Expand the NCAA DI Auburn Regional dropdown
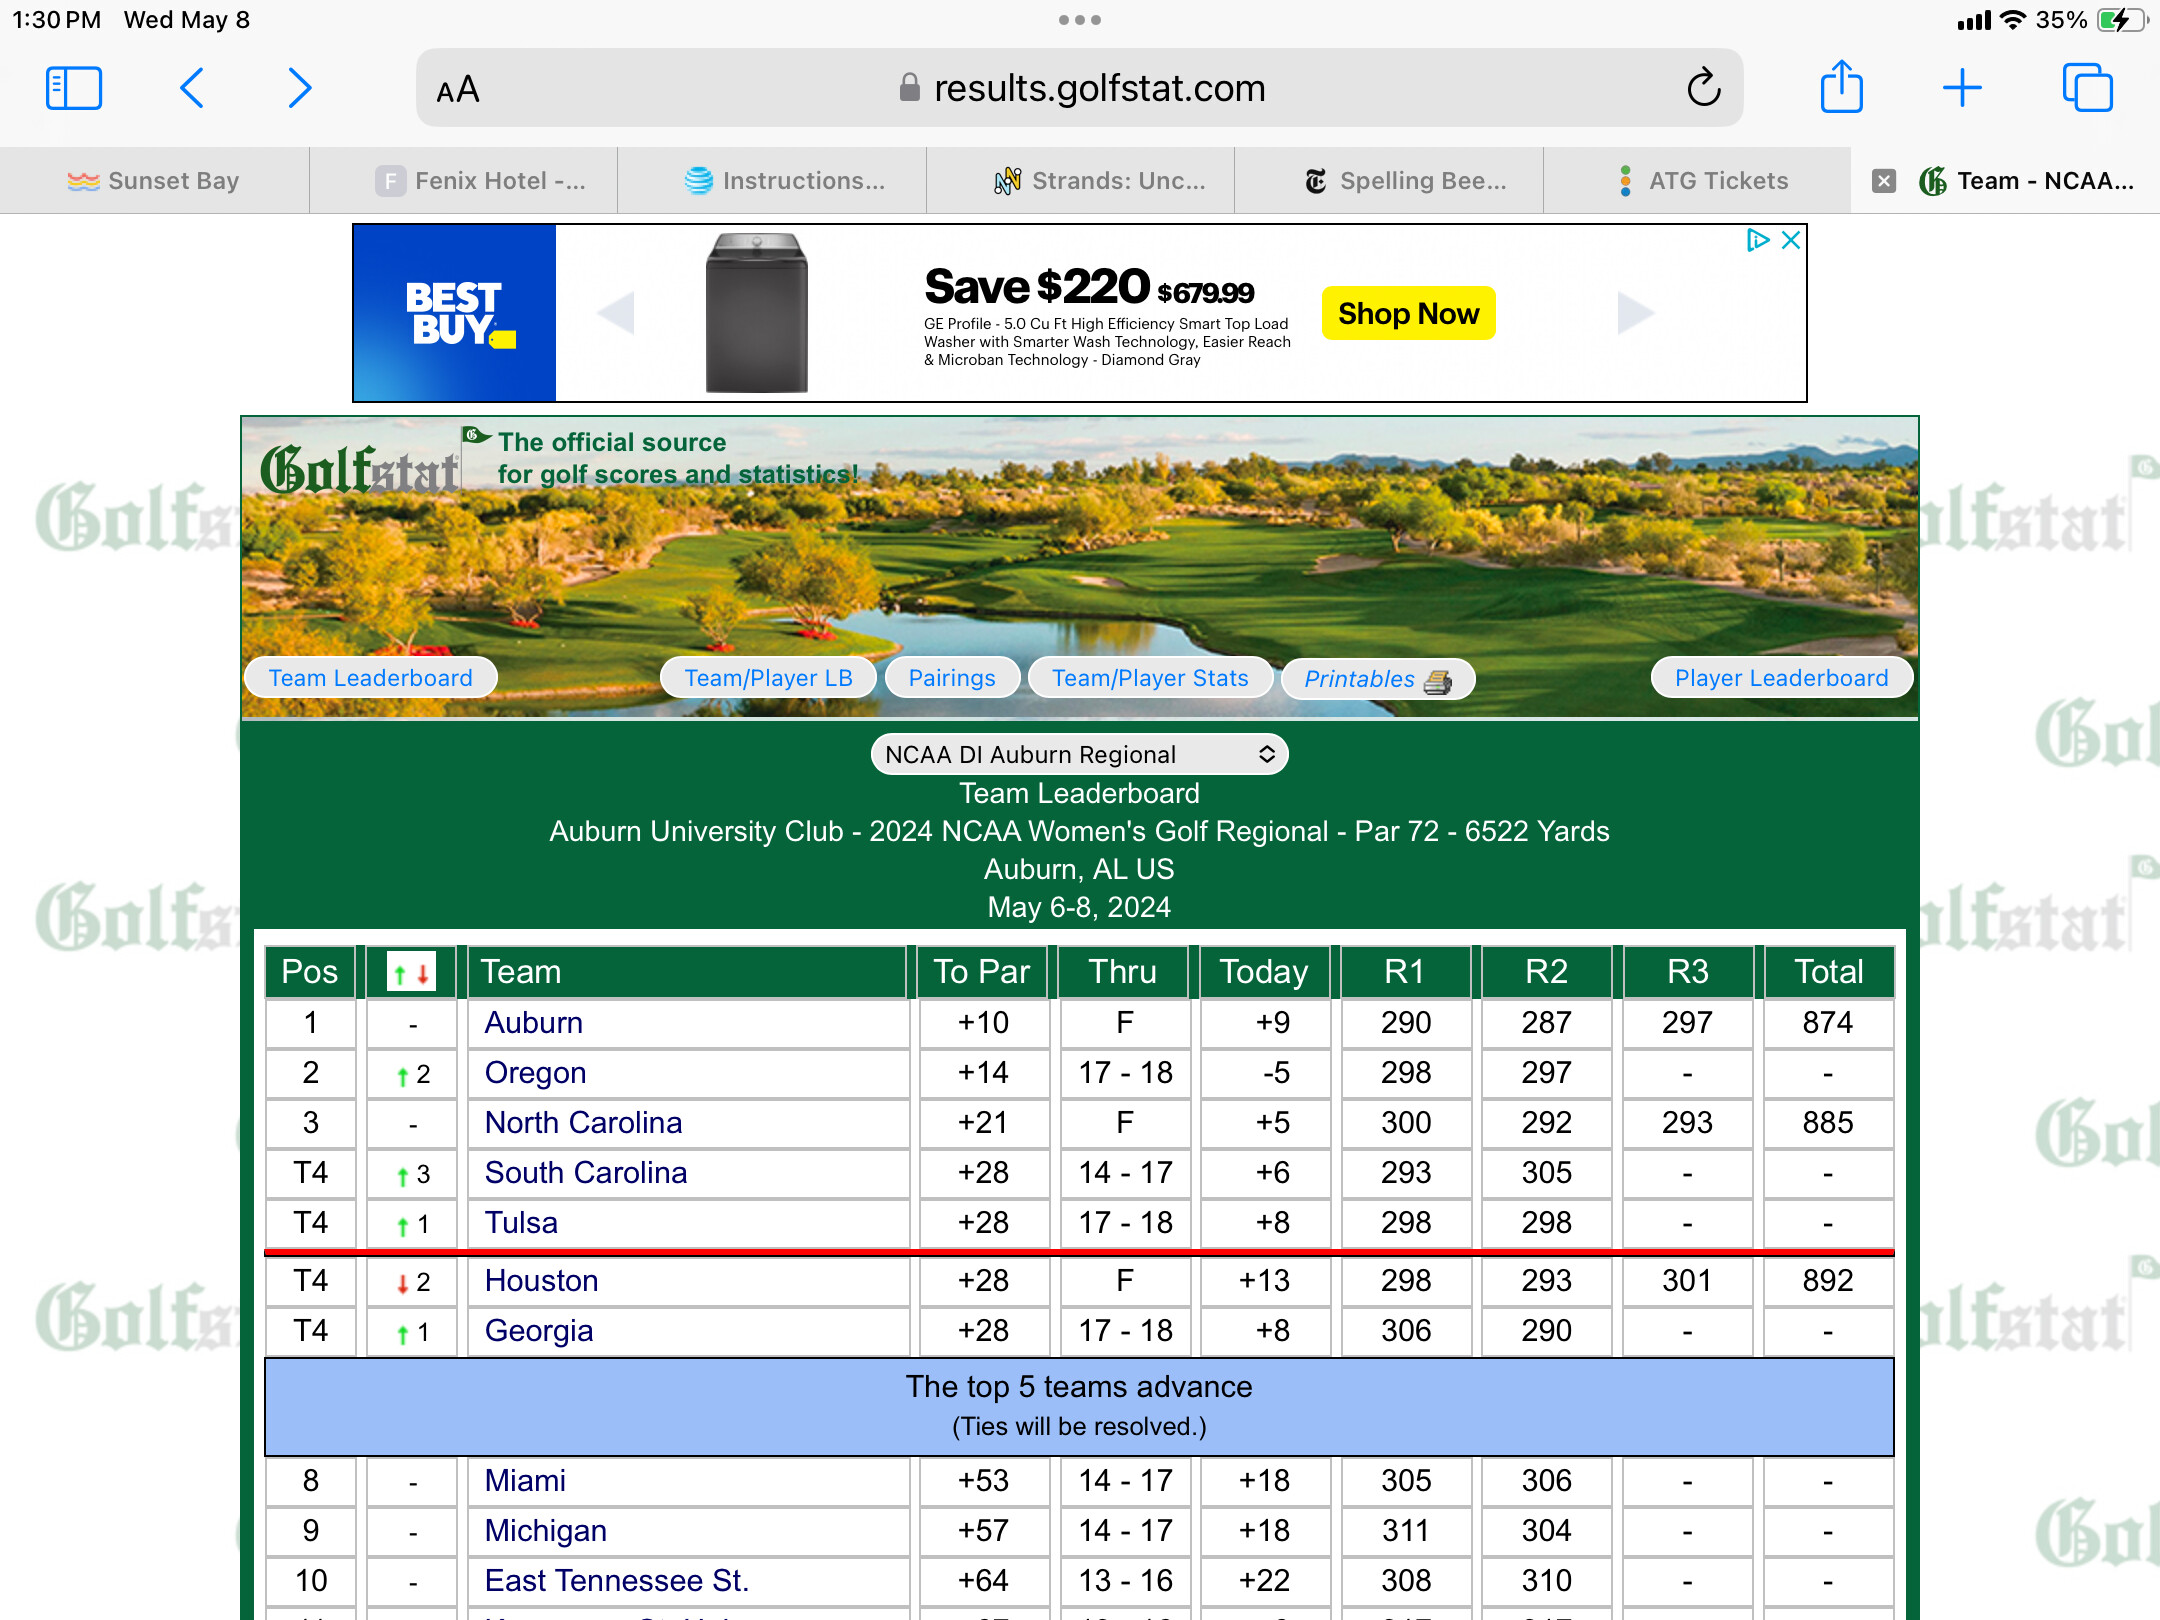The image size is (2160, 1620). [x=1079, y=754]
